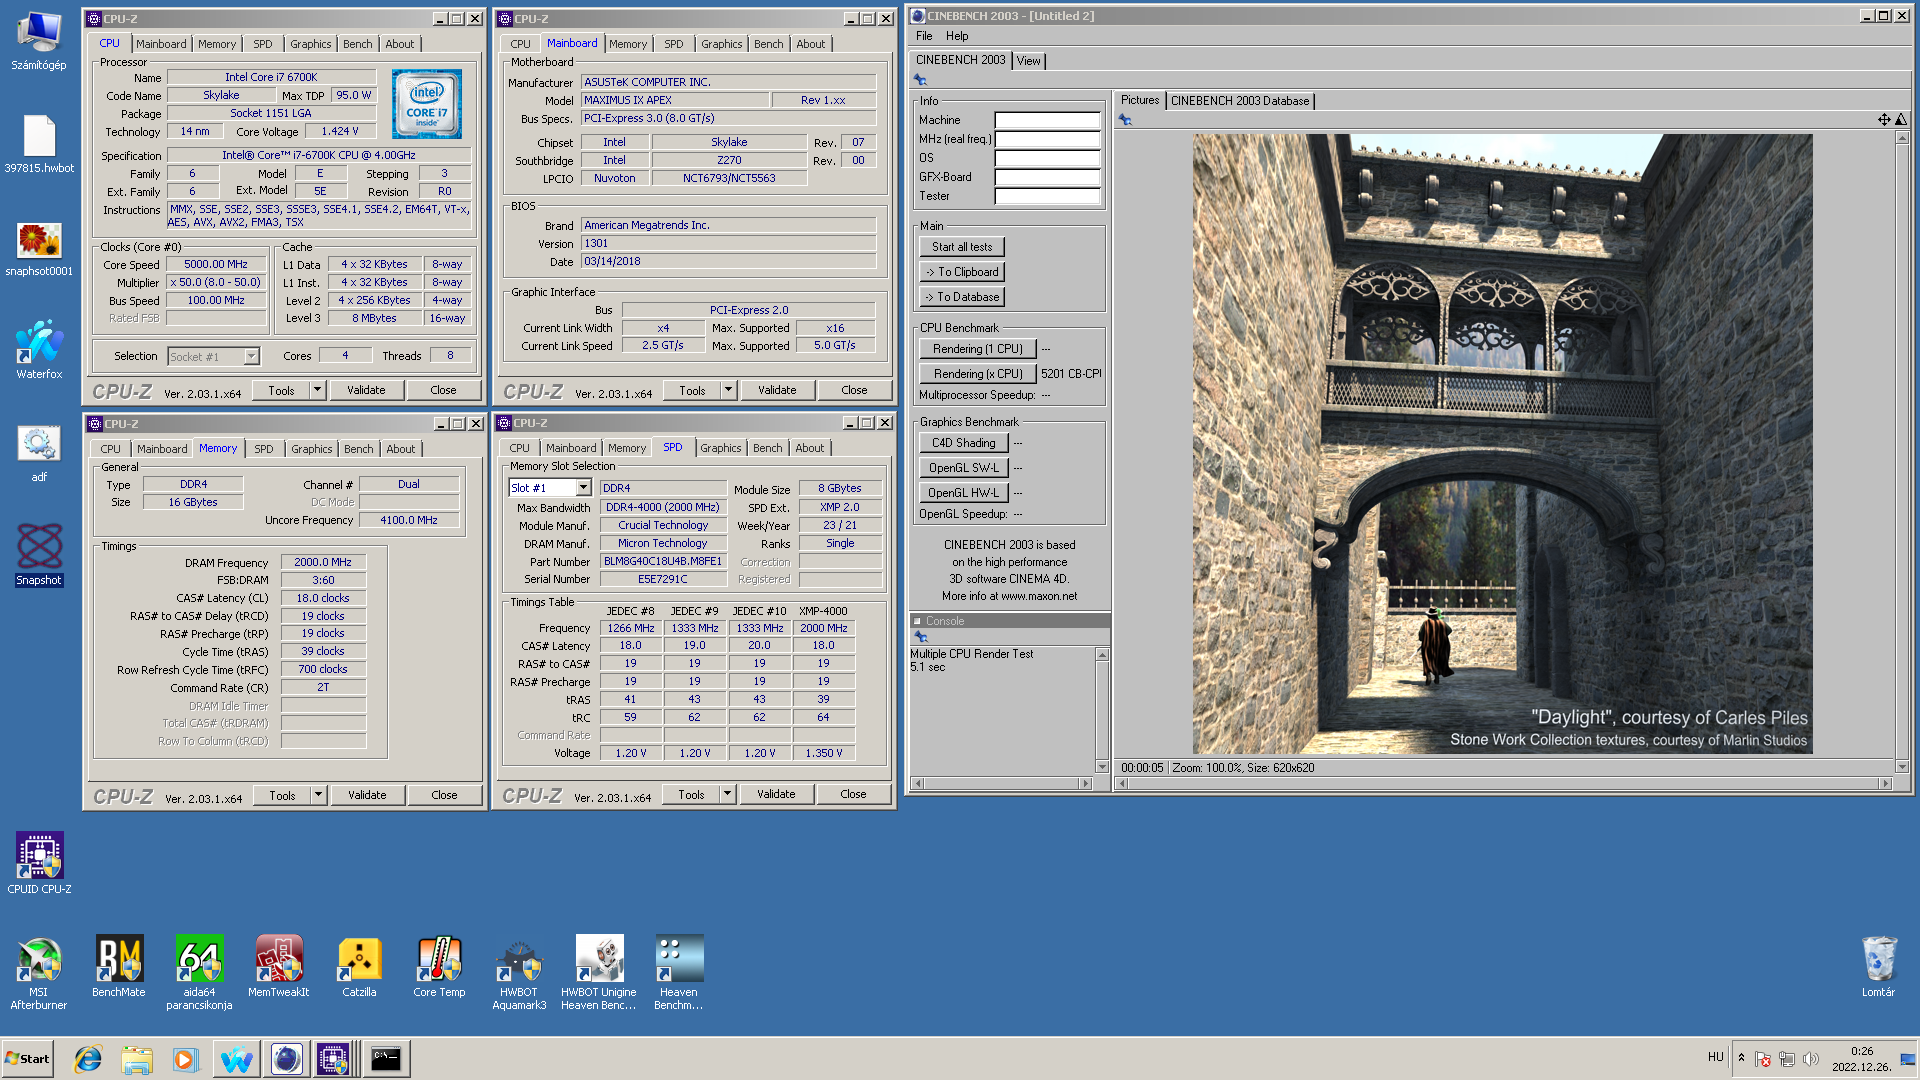Image resolution: width=1920 pixels, height=1080 pixels.
Task: Launch the Waterfox desktop shortcut
Action: 39,350
